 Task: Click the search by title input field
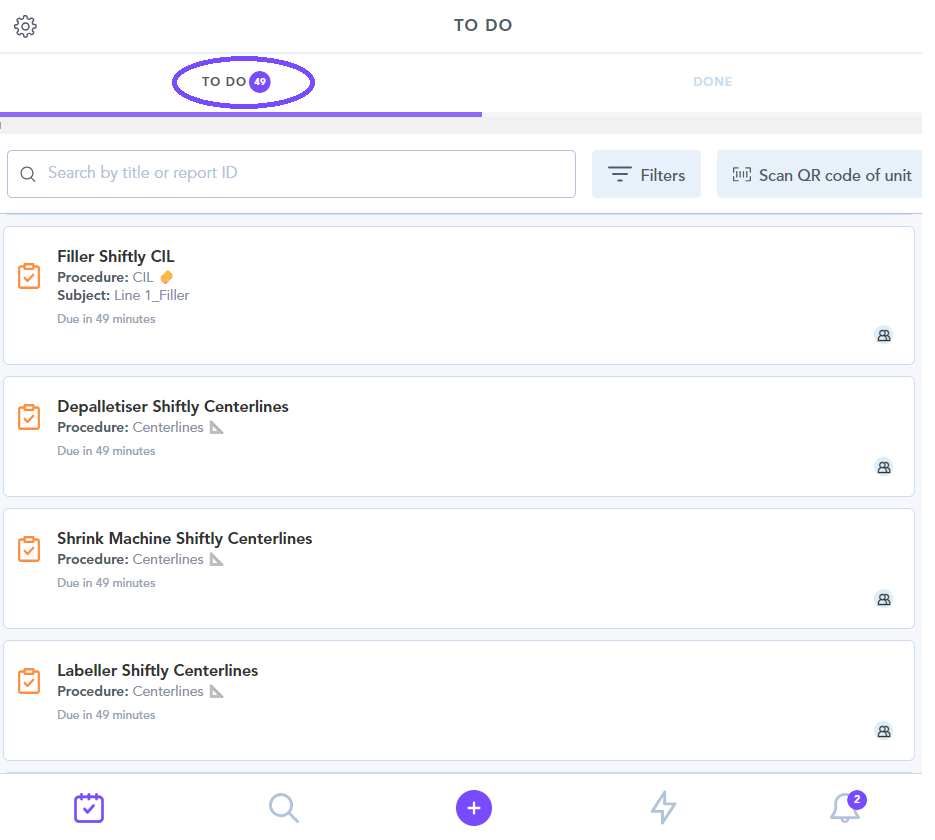pyautogui.click(x=300, y=174)
